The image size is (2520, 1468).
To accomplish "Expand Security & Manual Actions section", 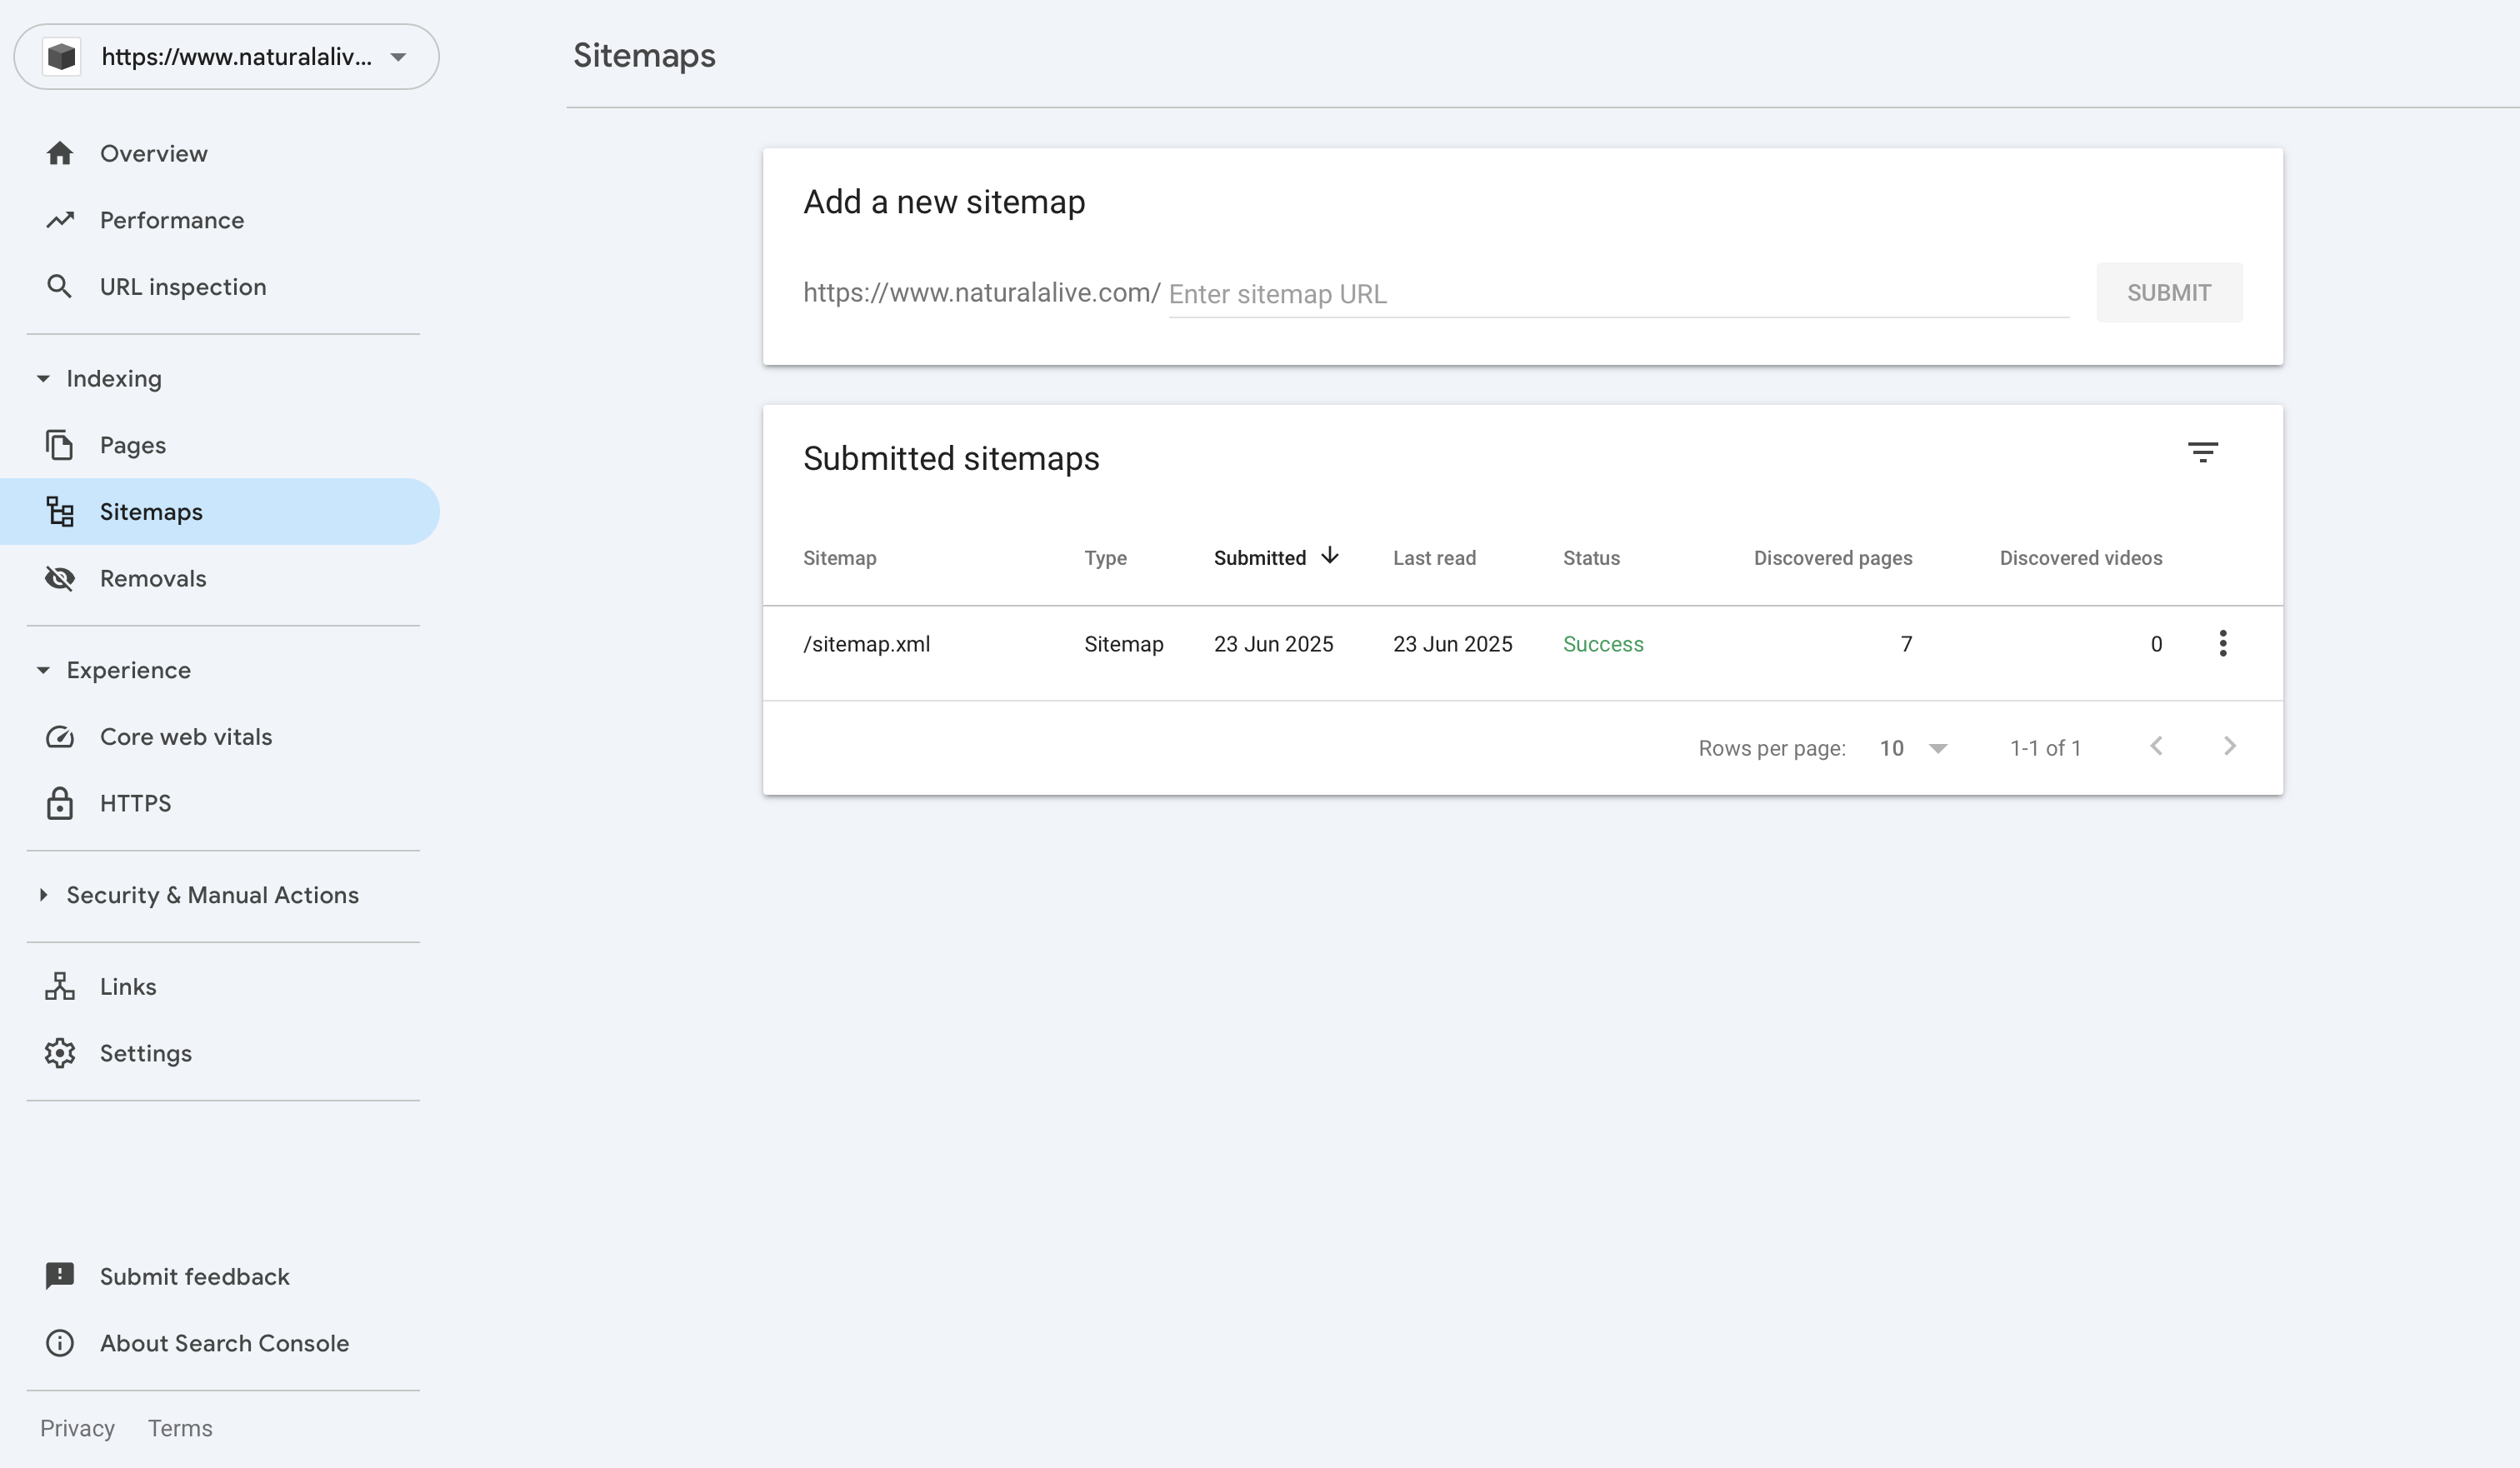I will (43, 895).
